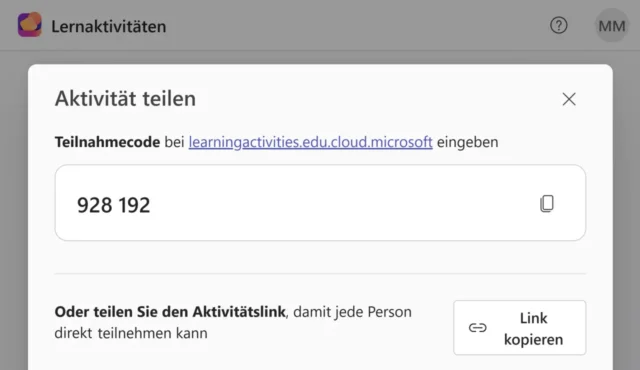
Task: Open the MM account avatar
Action: pyautogui.click(x=611, y=26)
